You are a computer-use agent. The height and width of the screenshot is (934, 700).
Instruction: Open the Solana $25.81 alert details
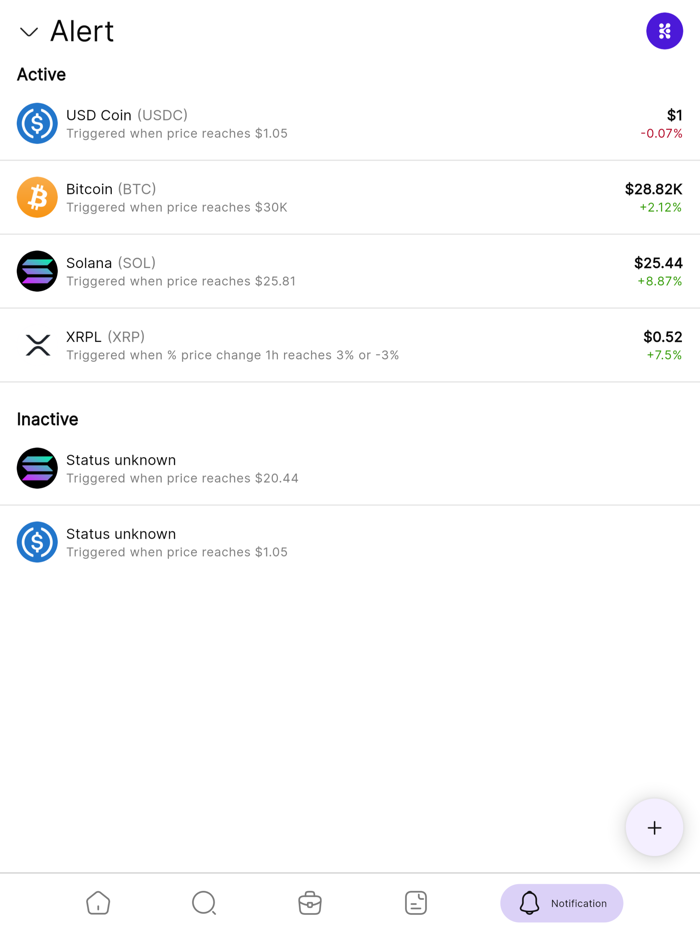(x=350, y=271)
